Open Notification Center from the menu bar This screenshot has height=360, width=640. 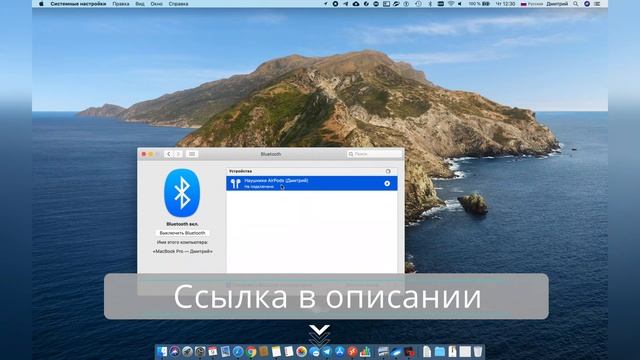[x=597, y=4]
